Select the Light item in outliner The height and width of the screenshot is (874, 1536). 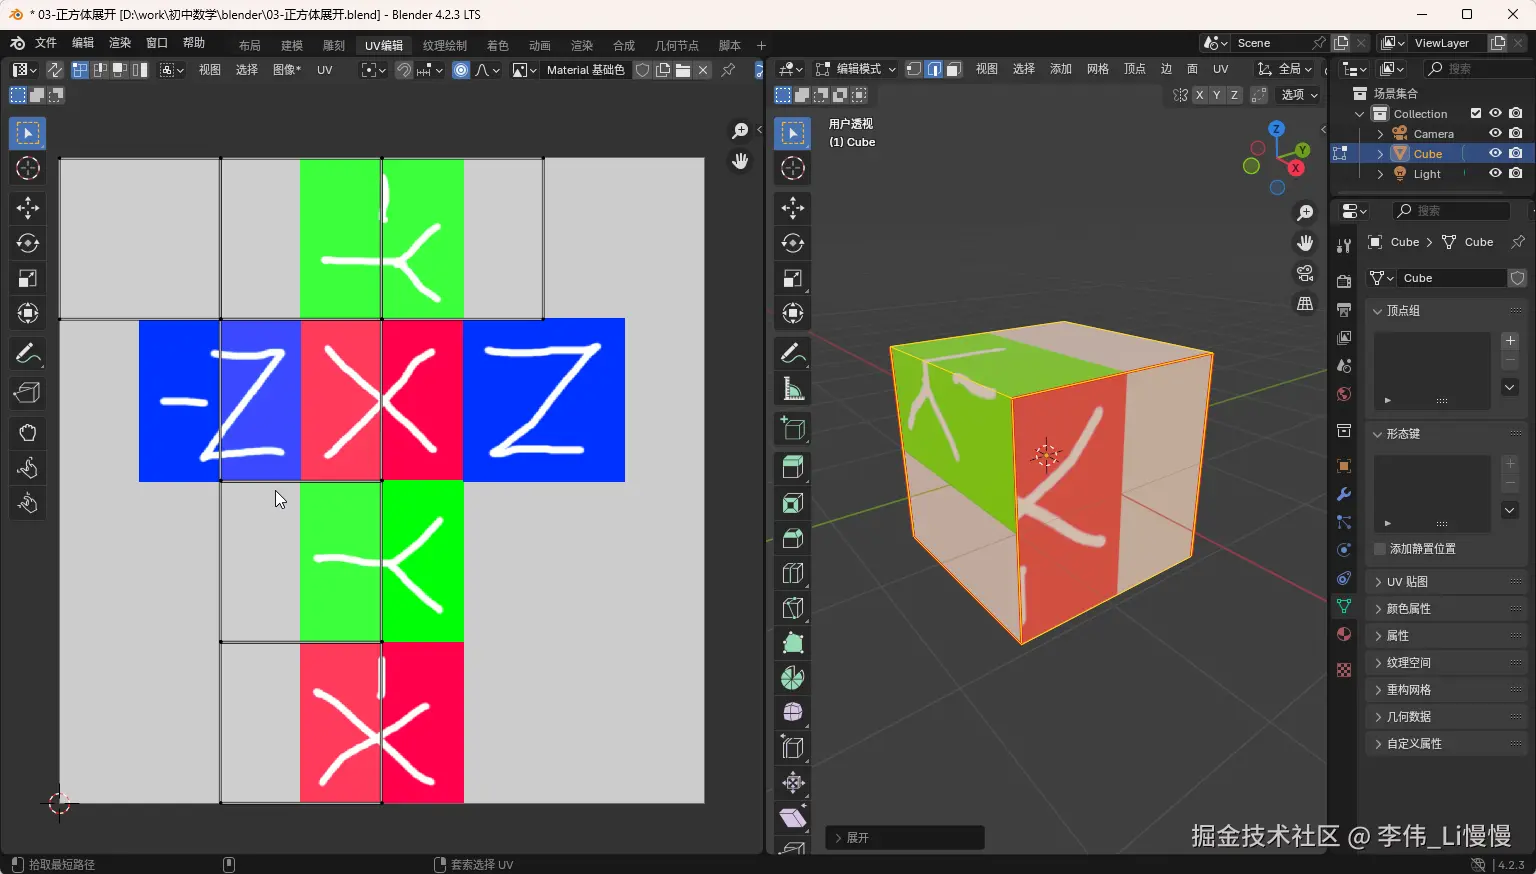click(1427, 174)
